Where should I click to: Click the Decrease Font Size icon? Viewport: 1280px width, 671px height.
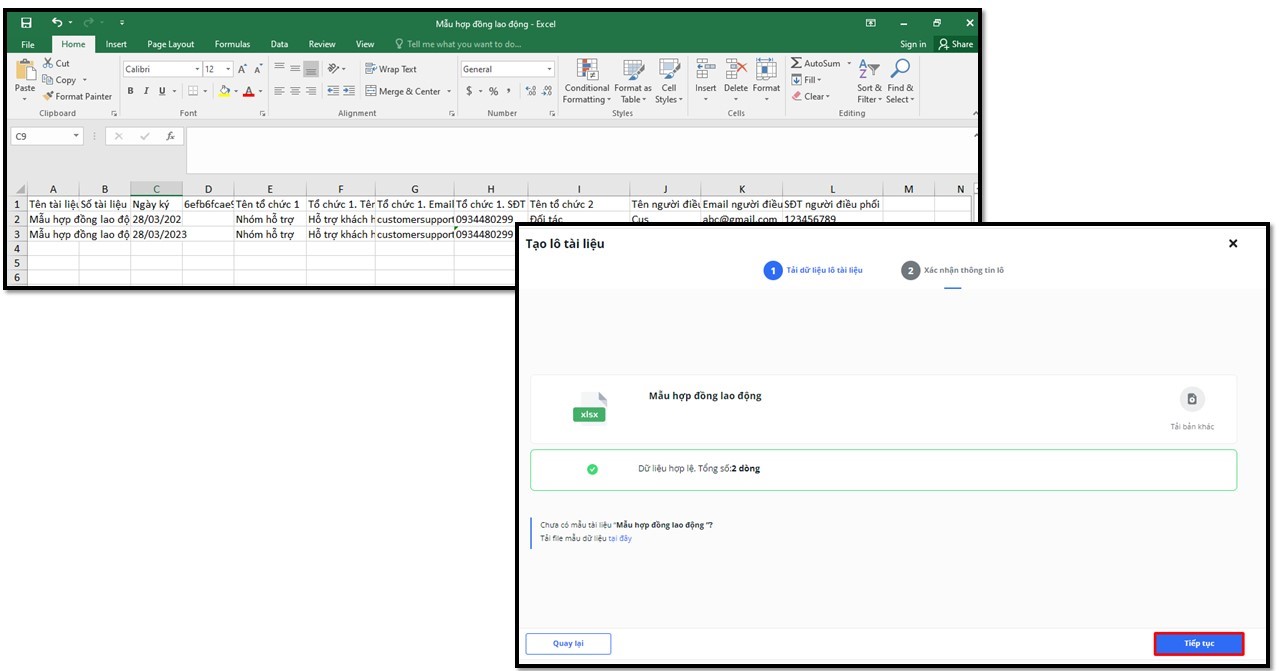coord(258,69)
